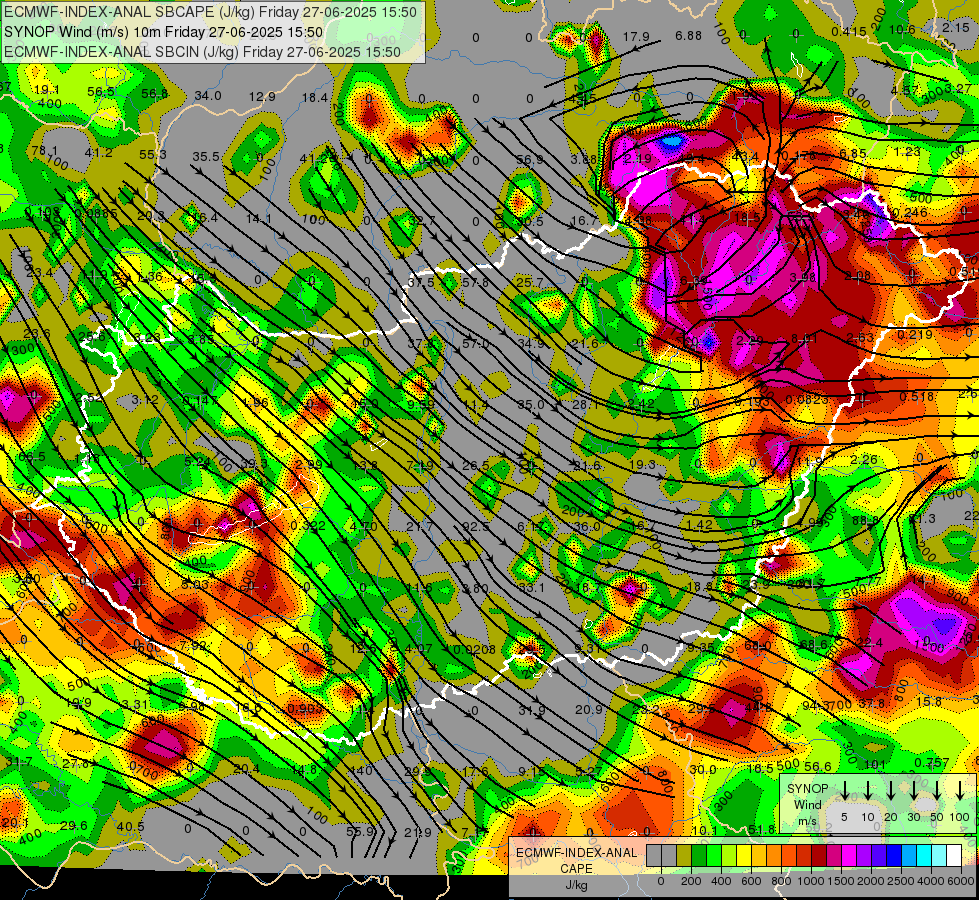Image resolution: width=979 pixels, height=900 pixels.
Task: Select the 2500 tick label on CAPE scale
Action: [x=900, y=881]
